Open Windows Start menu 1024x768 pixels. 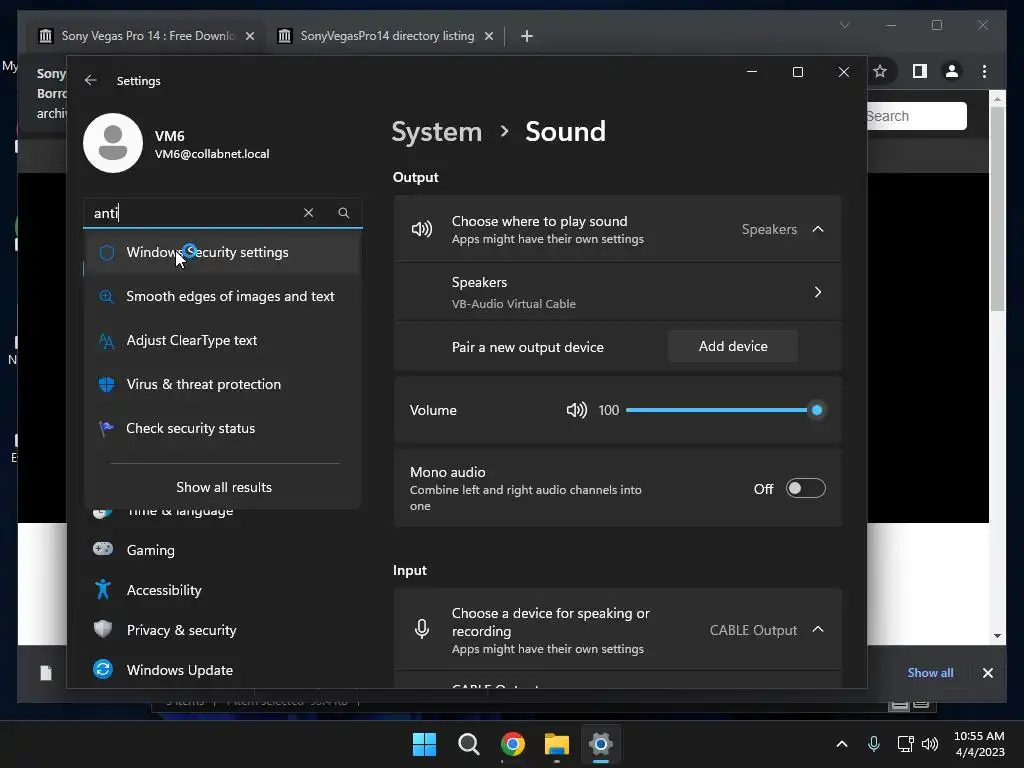click(x=424, y=744)
